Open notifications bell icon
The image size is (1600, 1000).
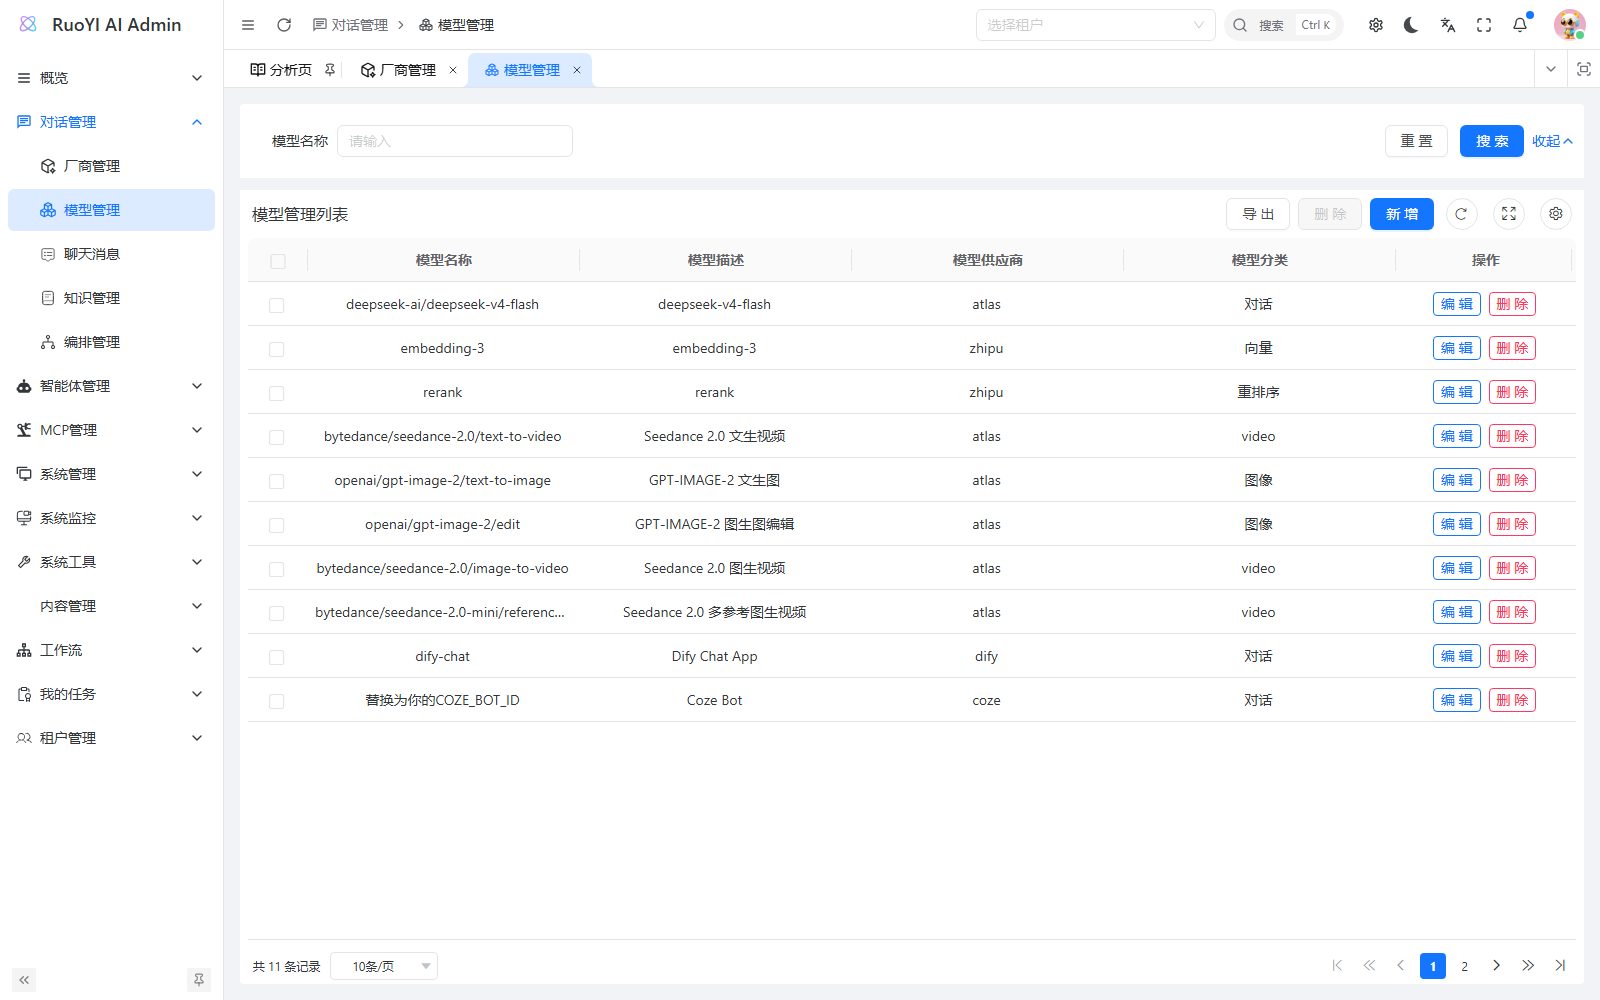(1520, 25)
